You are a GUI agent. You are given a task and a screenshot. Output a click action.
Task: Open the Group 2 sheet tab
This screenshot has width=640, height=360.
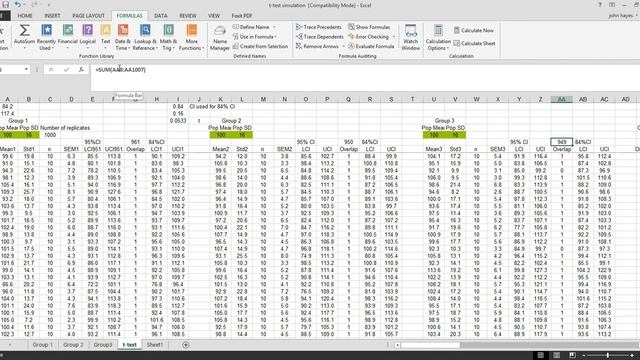73,345
